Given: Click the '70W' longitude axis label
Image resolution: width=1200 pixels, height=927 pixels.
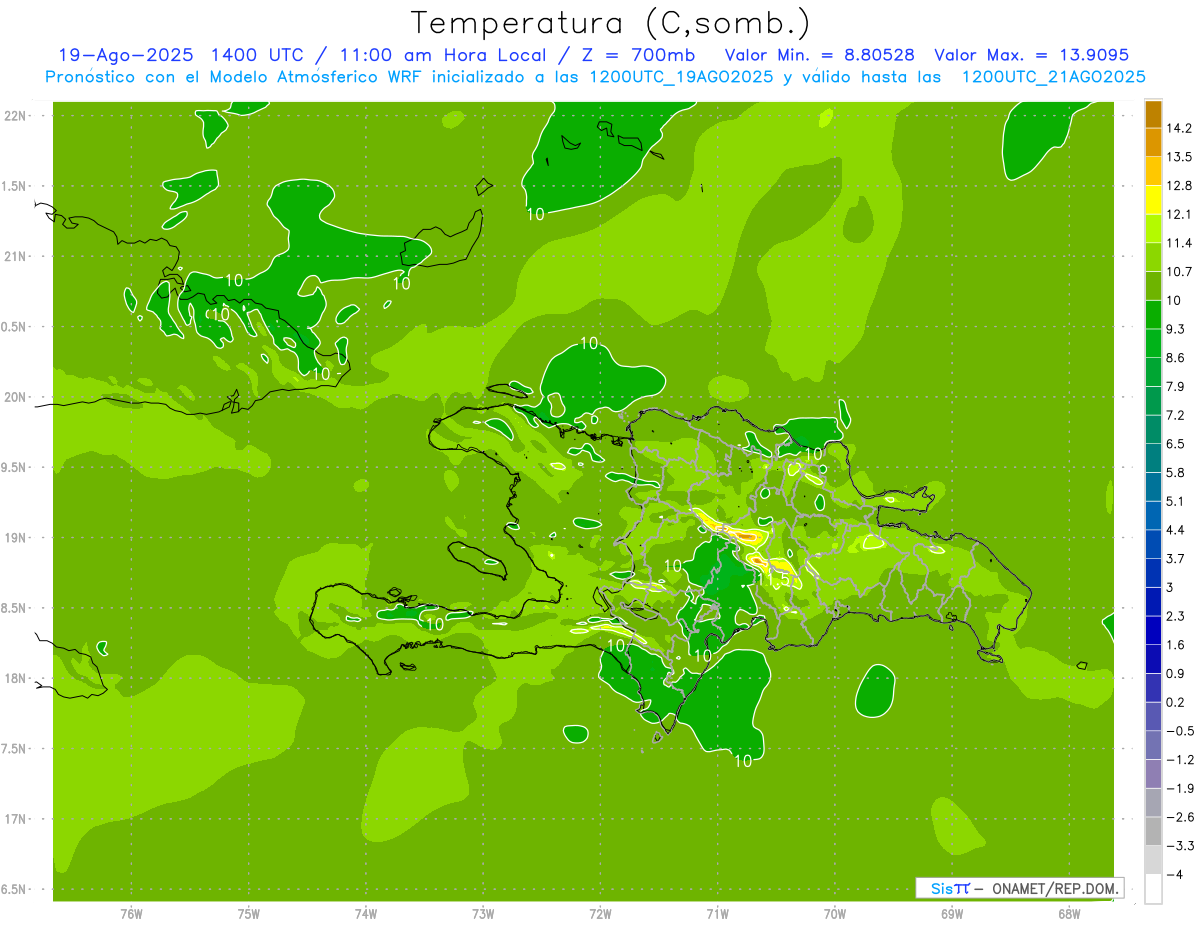Looking at the screenshot, I should 835,913.
